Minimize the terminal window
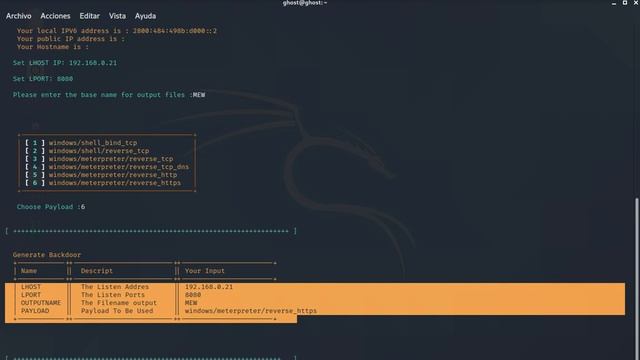This screenshot has width=640, height=360. pos(614,3)
